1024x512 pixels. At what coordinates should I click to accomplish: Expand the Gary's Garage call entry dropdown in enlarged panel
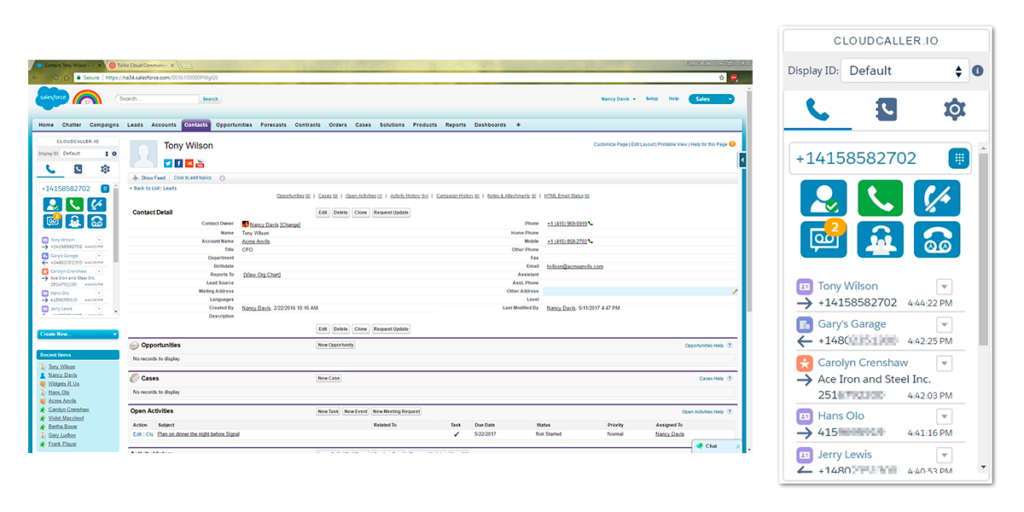944,325
